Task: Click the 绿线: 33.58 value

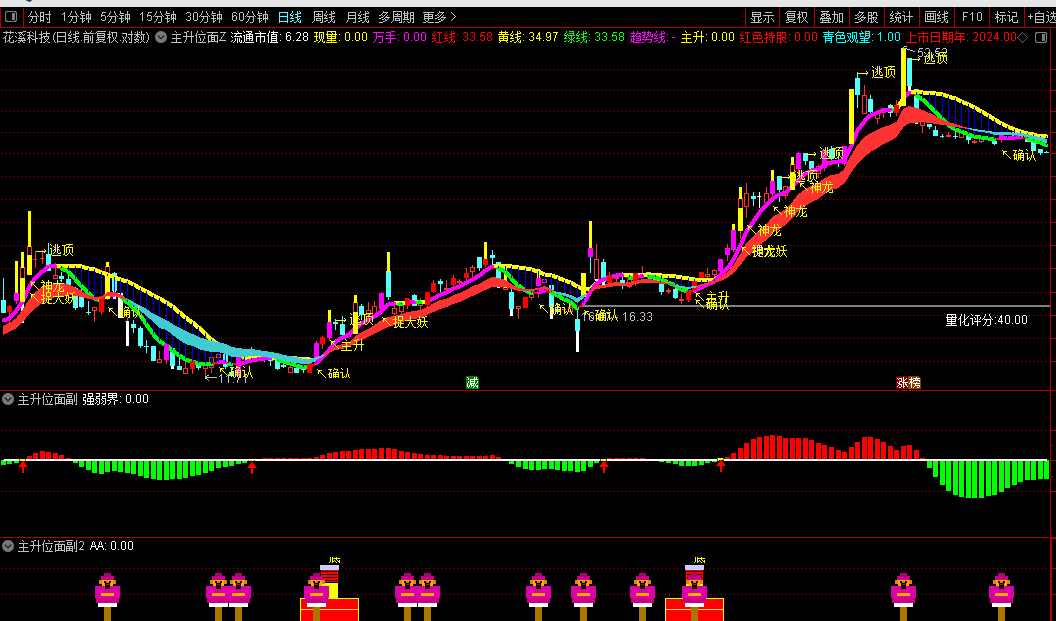Action: click(x=594, y=38)
